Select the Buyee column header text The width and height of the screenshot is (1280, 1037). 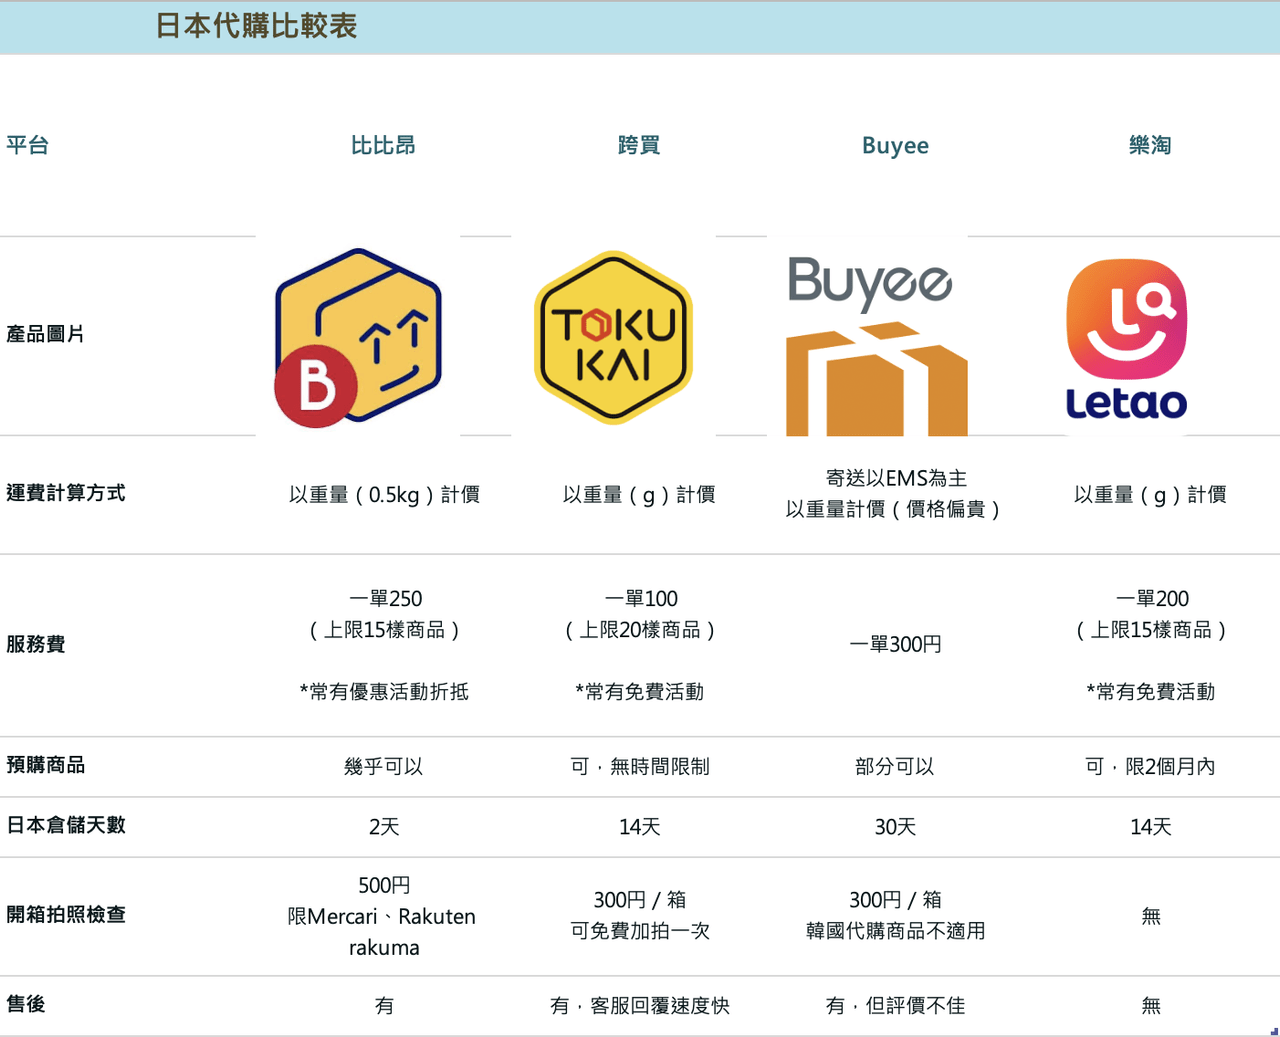pyautogui.click(x=895, y=146)
